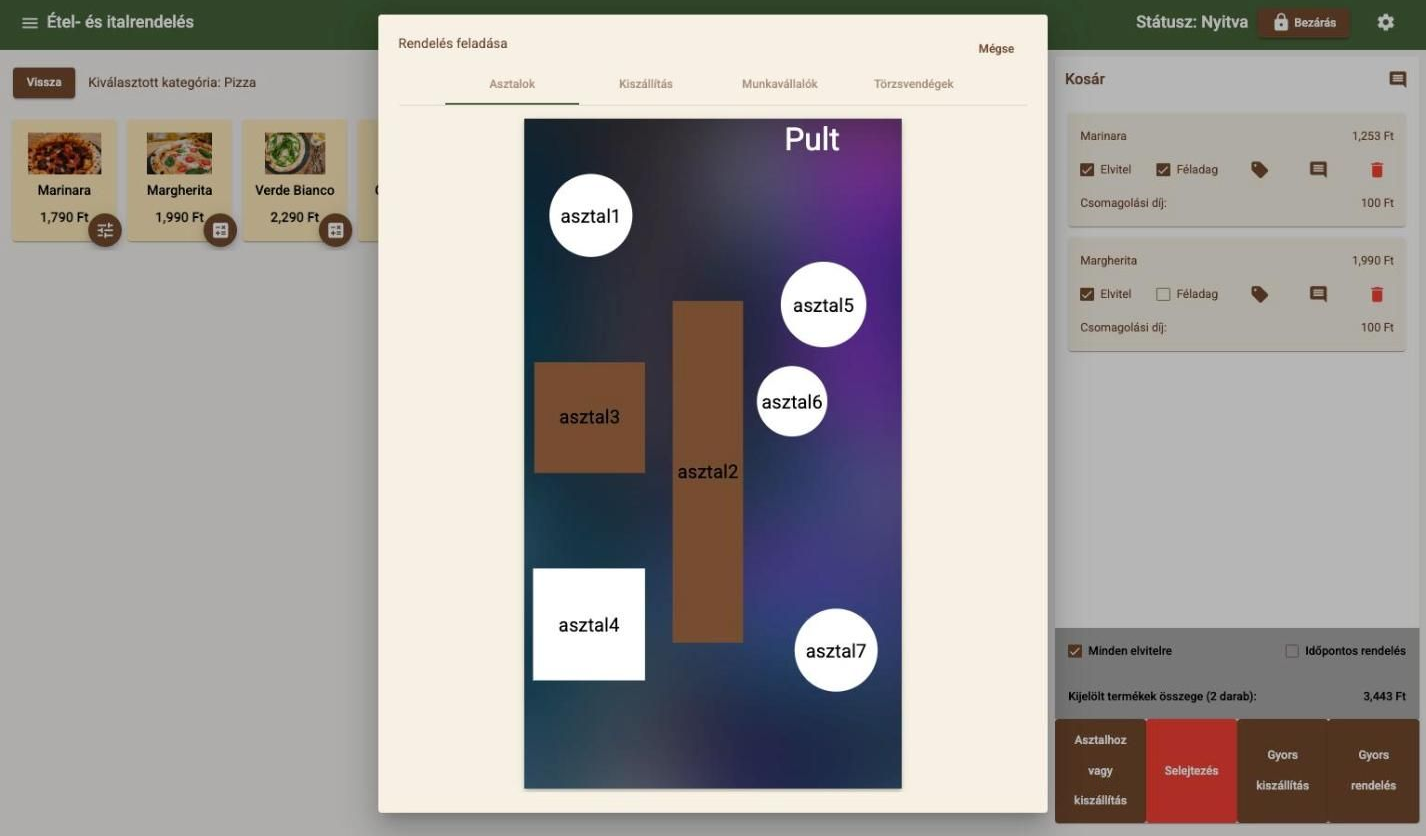Add a comment to the Marinara basket item
Image resolution: width=1426 pixels, height=836 pixels.
pyautogui.click(x=1318, y=170)
